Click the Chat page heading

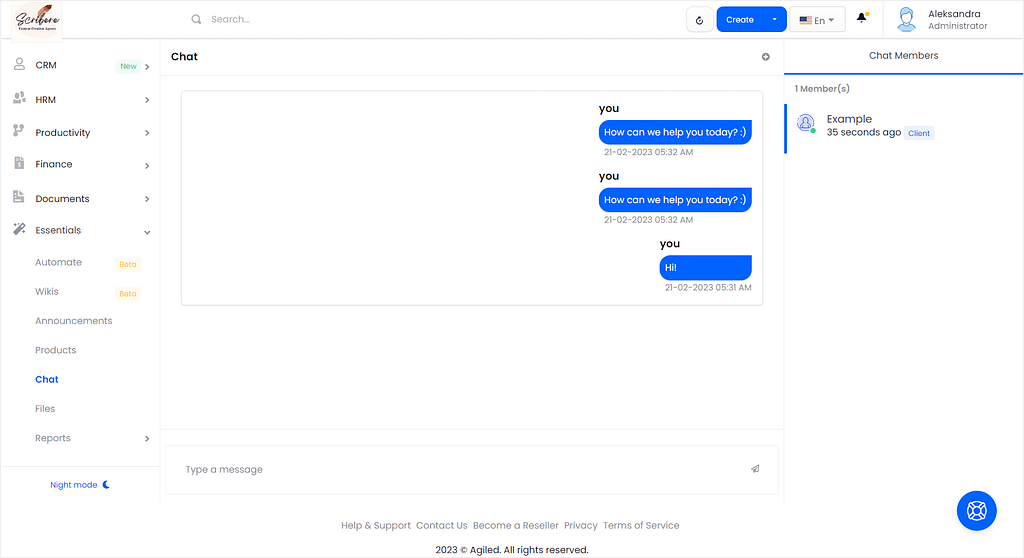(x=184, y=57)
